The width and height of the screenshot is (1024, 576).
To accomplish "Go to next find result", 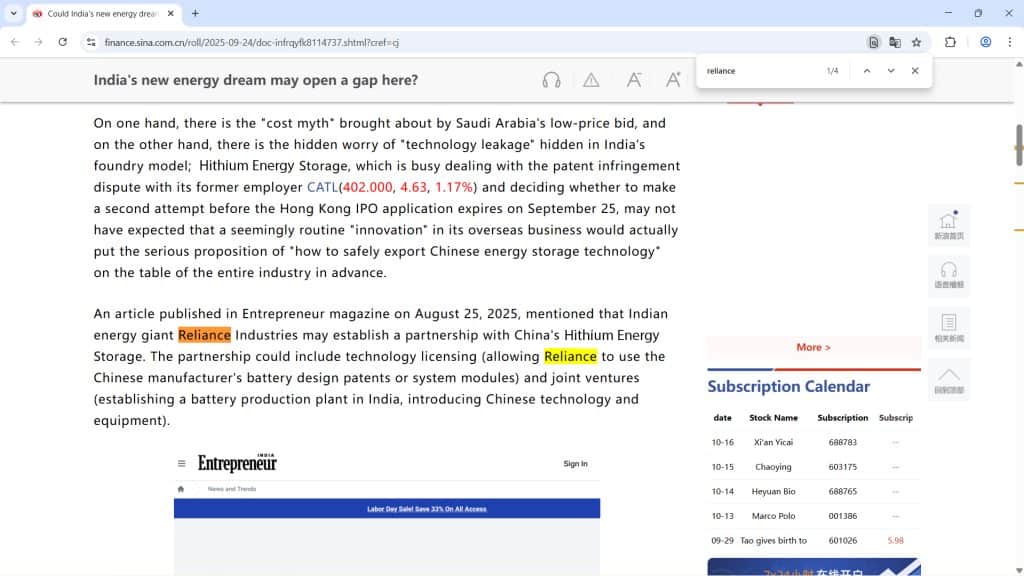I will pyautogui.click(x=891, y=71).
